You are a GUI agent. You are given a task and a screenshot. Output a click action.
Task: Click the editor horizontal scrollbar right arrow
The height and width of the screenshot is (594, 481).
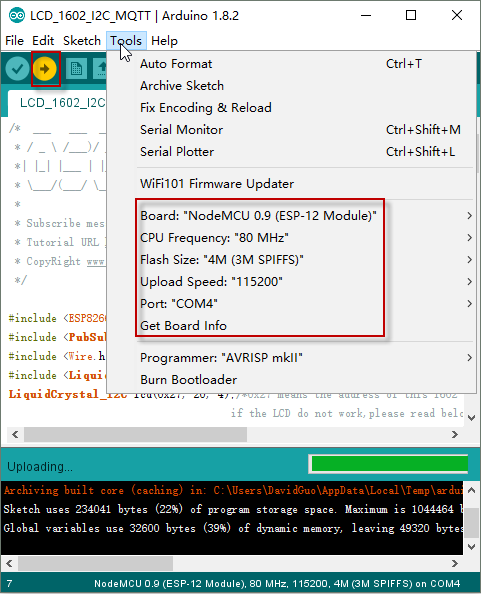(x=455, y=434)
